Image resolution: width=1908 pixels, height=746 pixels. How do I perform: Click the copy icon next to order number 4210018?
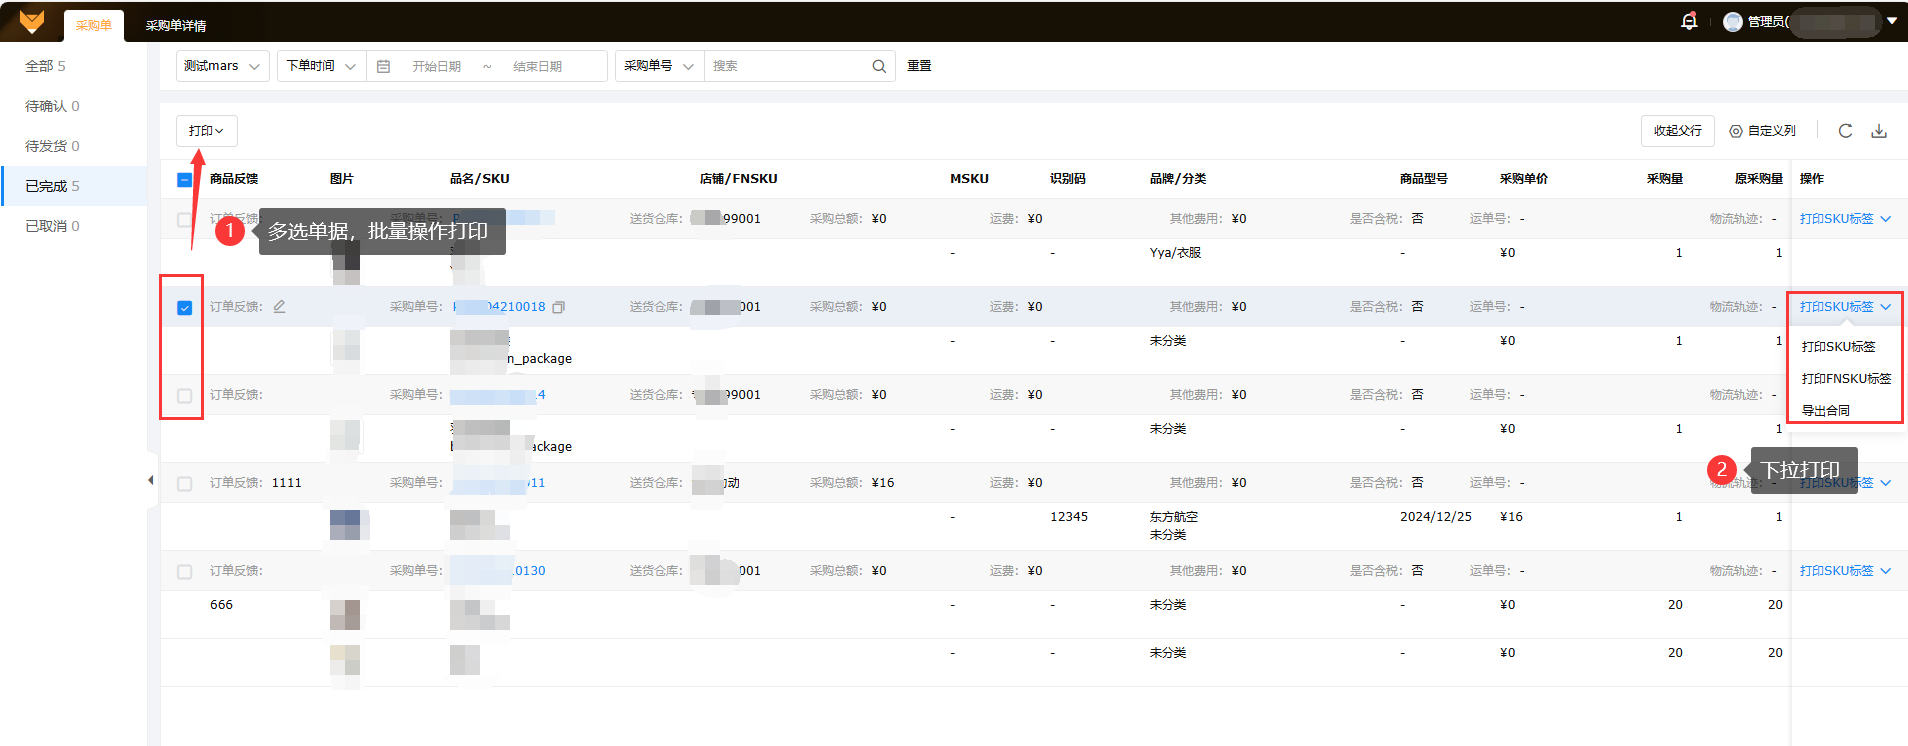[x=559, y=307]
